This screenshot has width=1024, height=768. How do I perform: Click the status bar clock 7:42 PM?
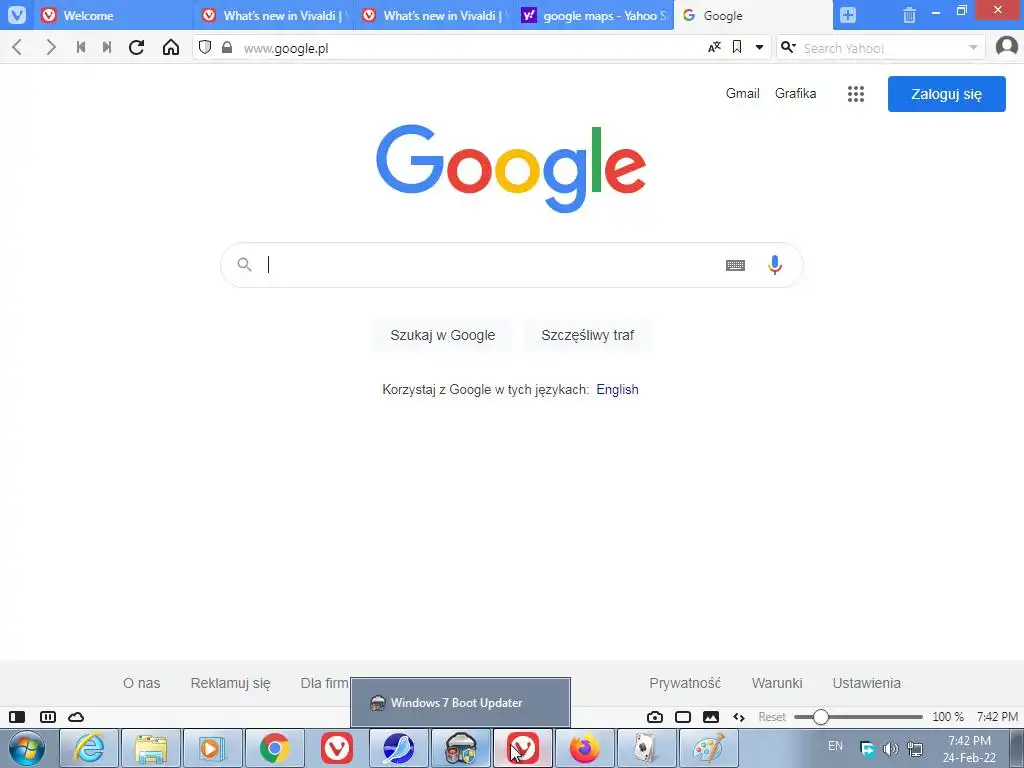tap(997, 716)
